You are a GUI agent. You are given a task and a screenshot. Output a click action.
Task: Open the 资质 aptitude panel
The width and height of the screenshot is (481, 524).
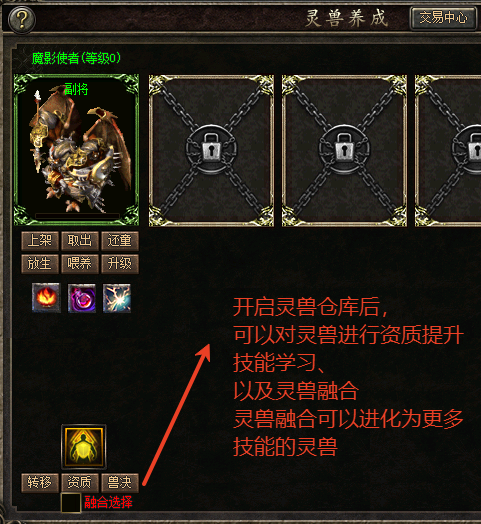pos(80,483)
